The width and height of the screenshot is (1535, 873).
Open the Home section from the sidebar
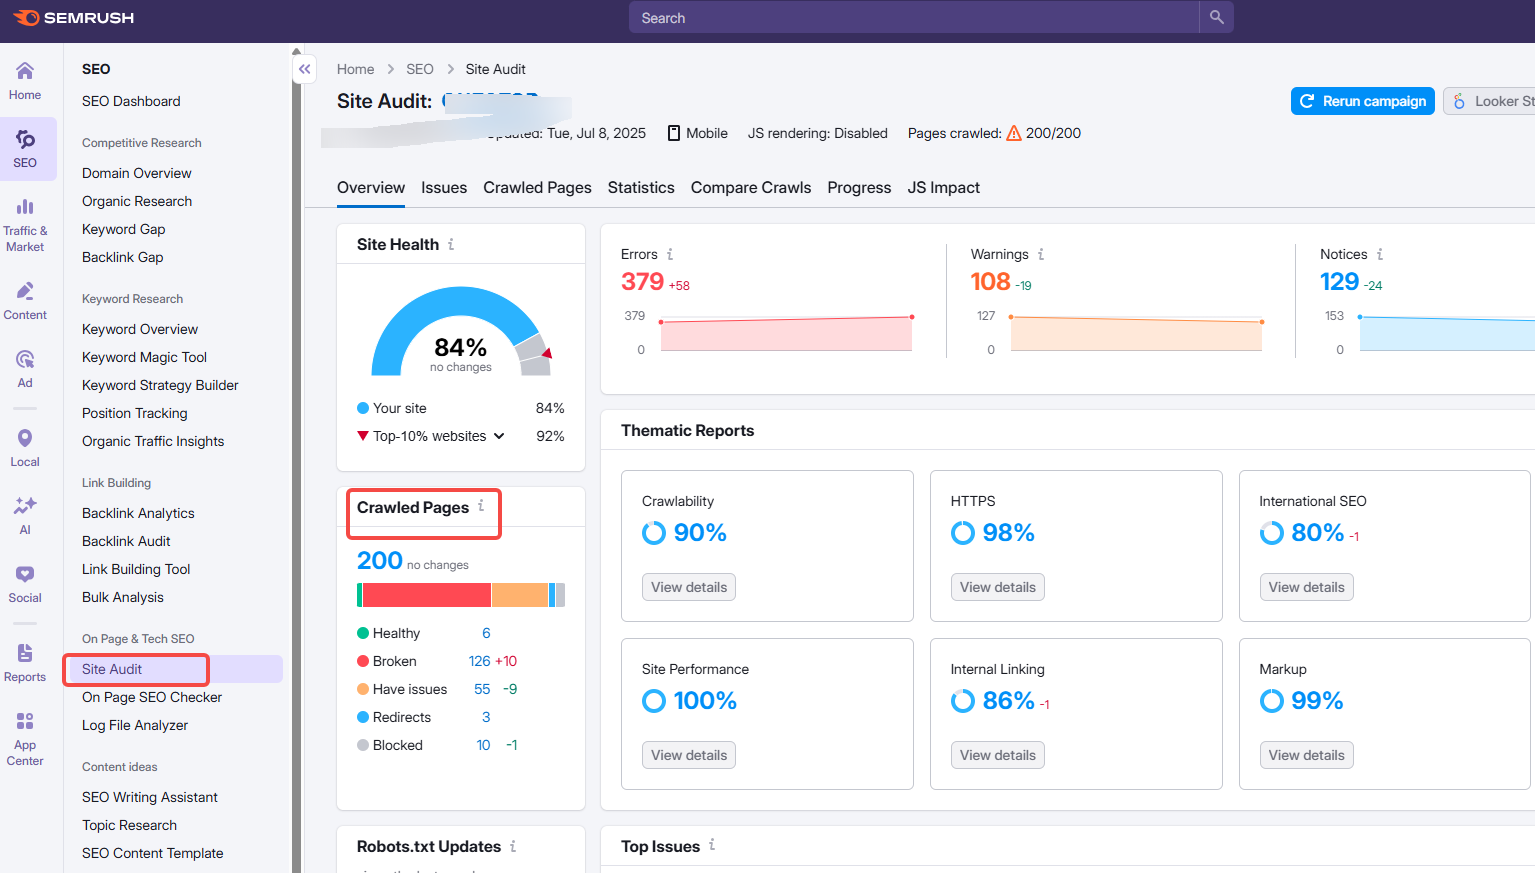(x=24, y=80)
